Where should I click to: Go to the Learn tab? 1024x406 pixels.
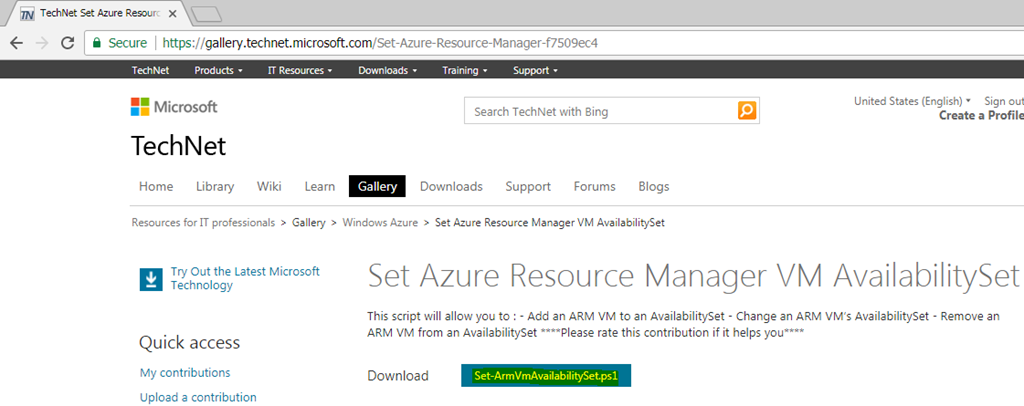pyautogui.click(x=319, y=187)
